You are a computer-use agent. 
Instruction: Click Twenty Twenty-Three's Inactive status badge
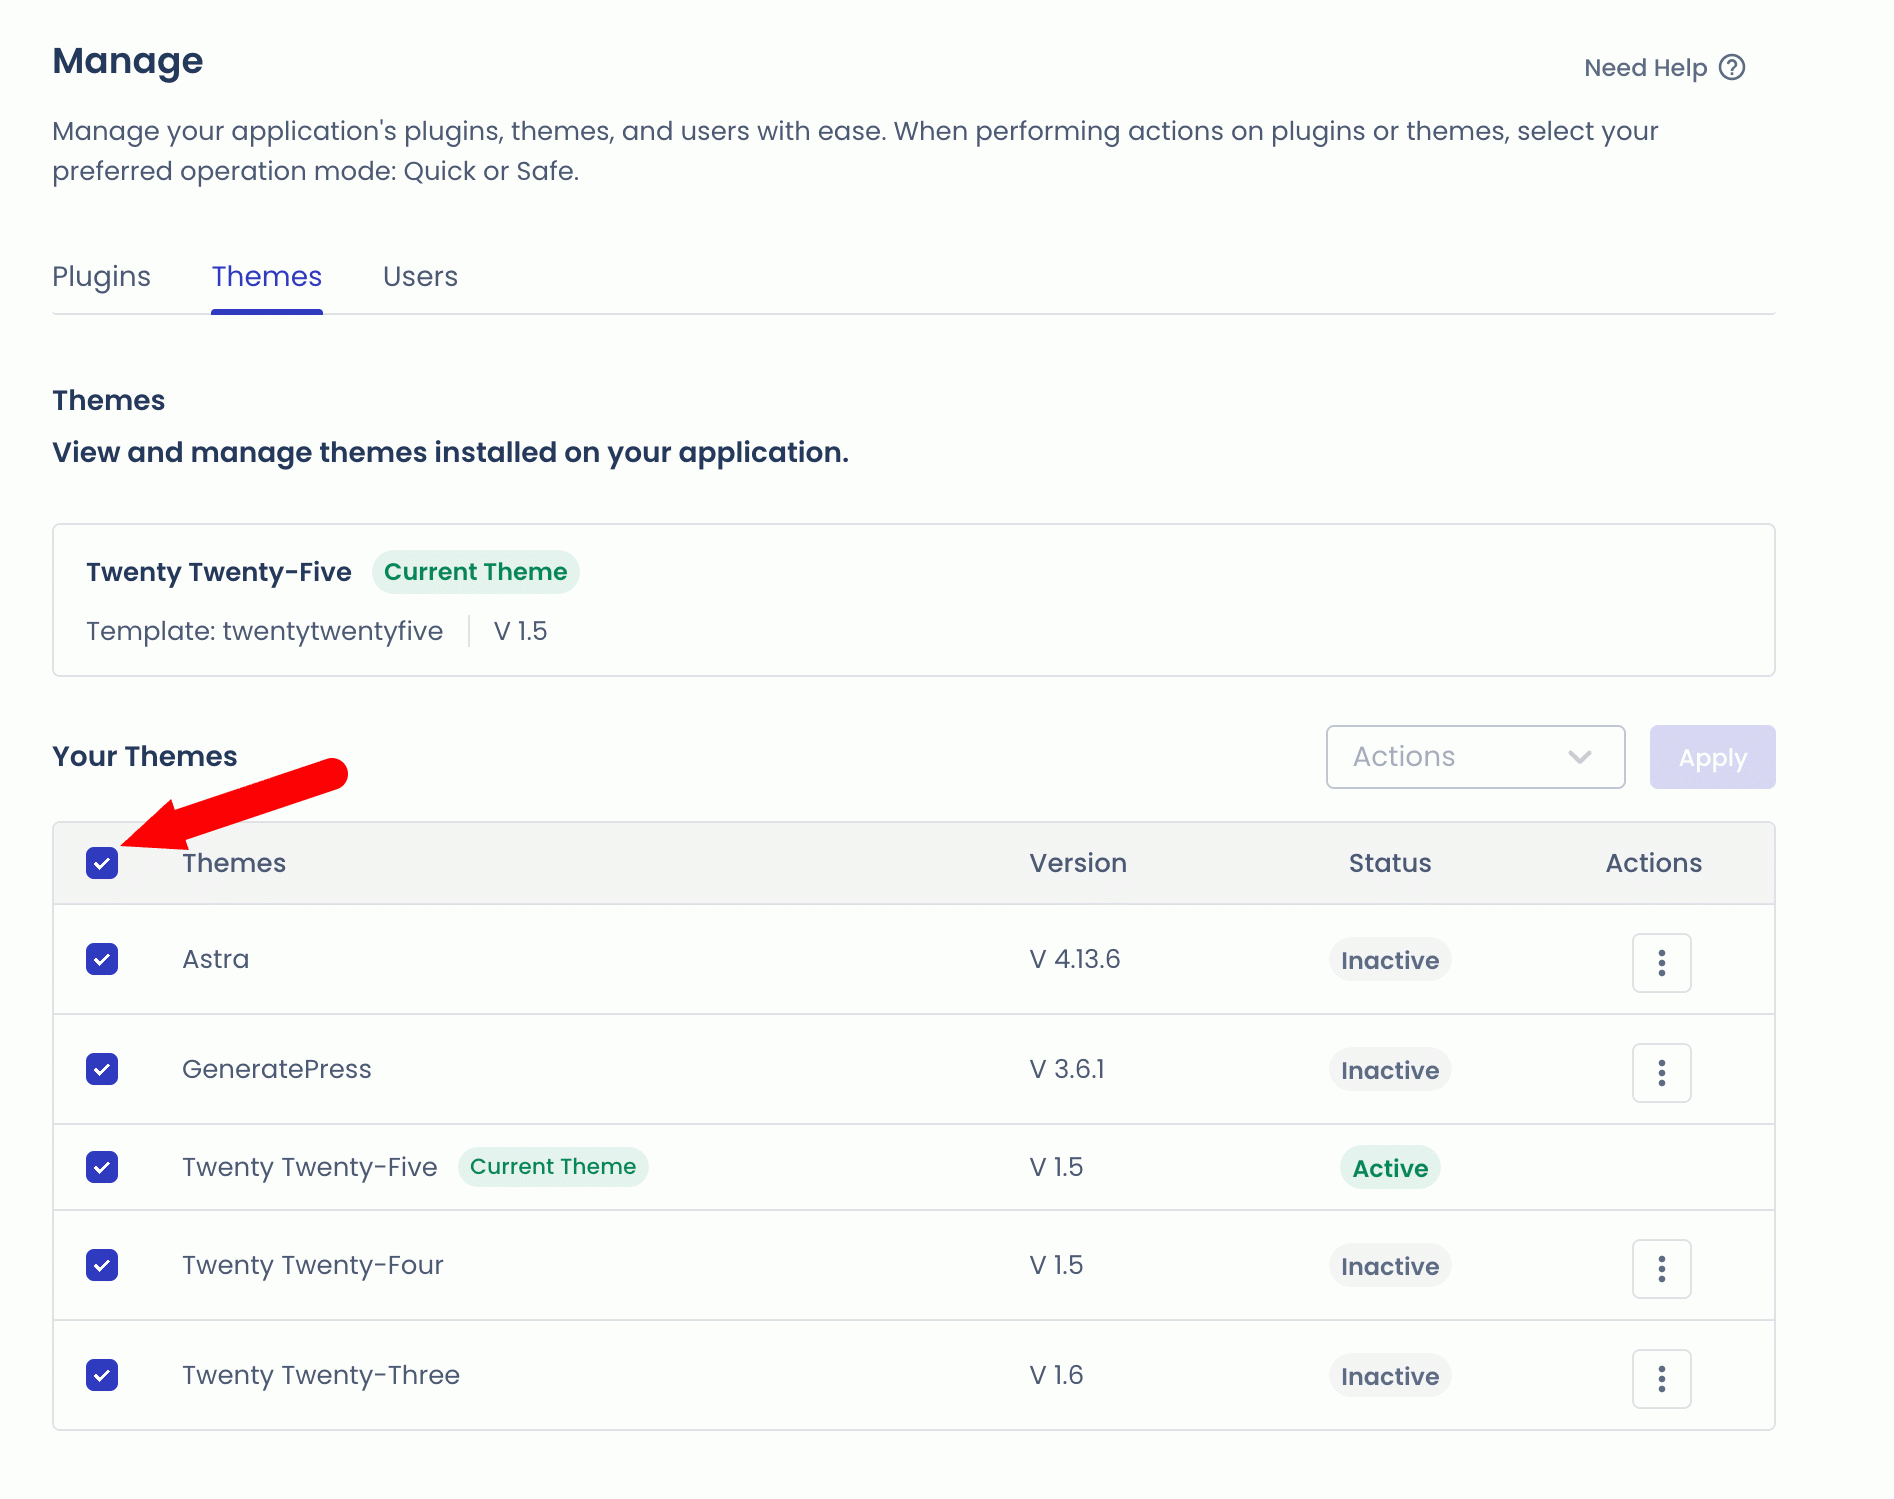point(1390,1376)
